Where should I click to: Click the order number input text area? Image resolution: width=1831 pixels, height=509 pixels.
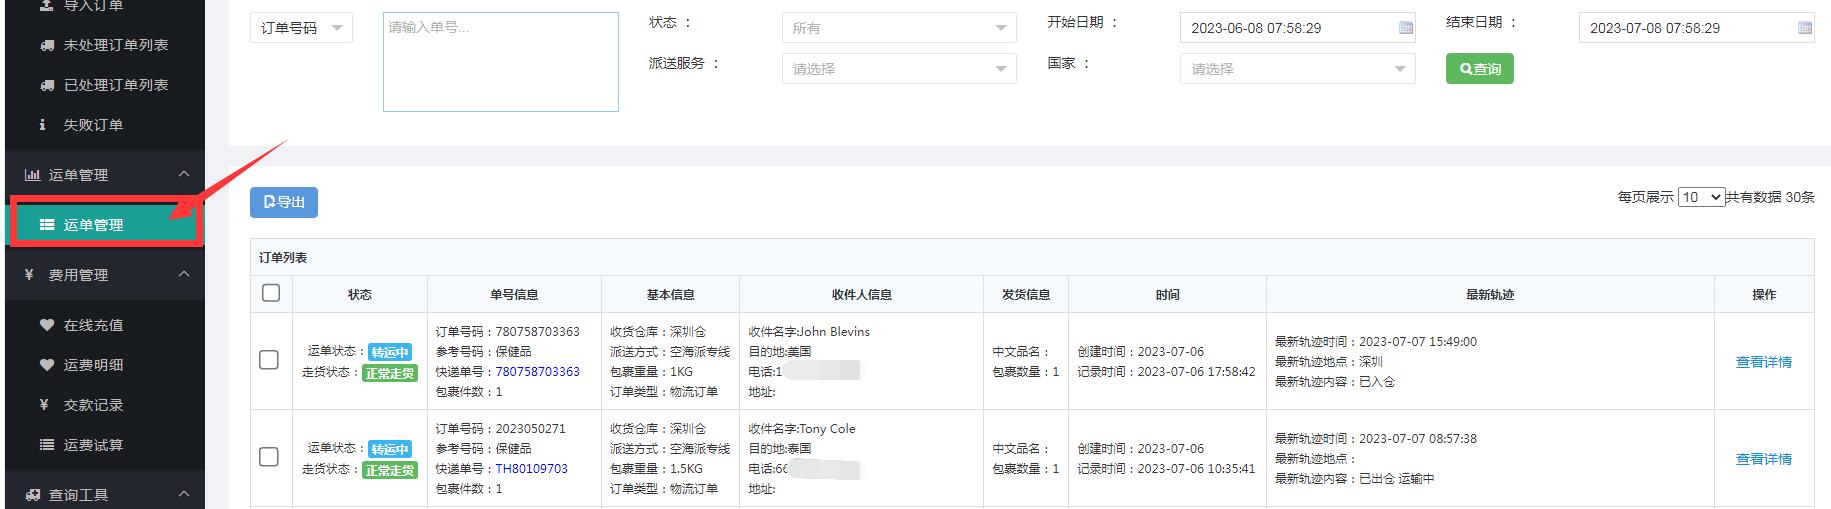tap(500, 62)
